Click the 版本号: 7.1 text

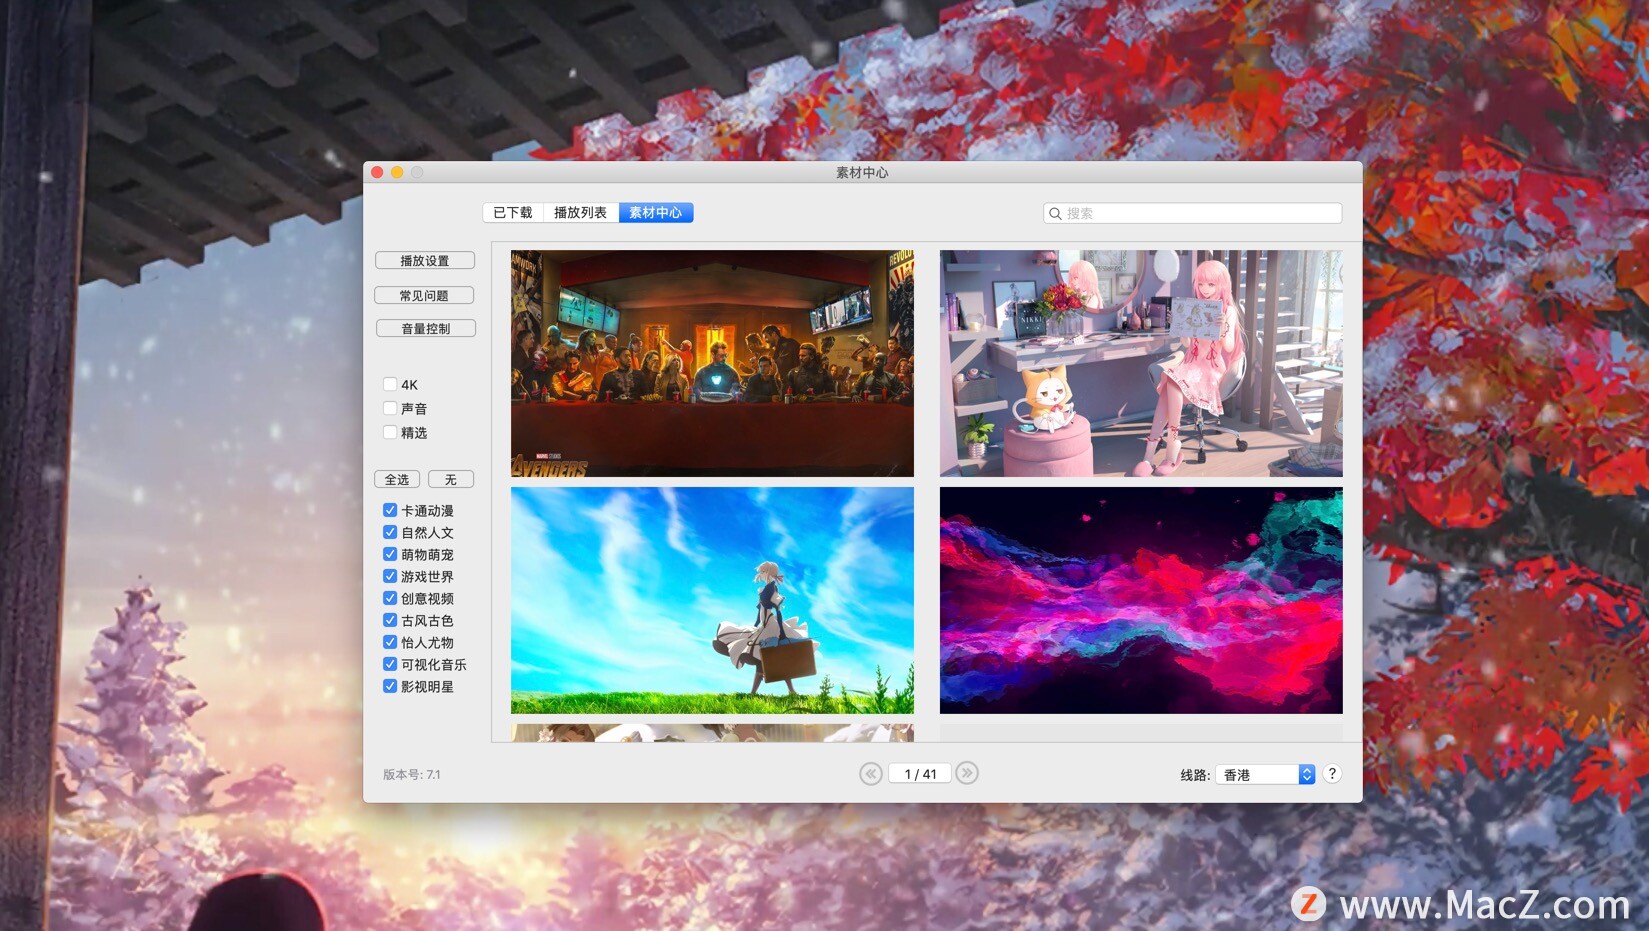(411, 775)
